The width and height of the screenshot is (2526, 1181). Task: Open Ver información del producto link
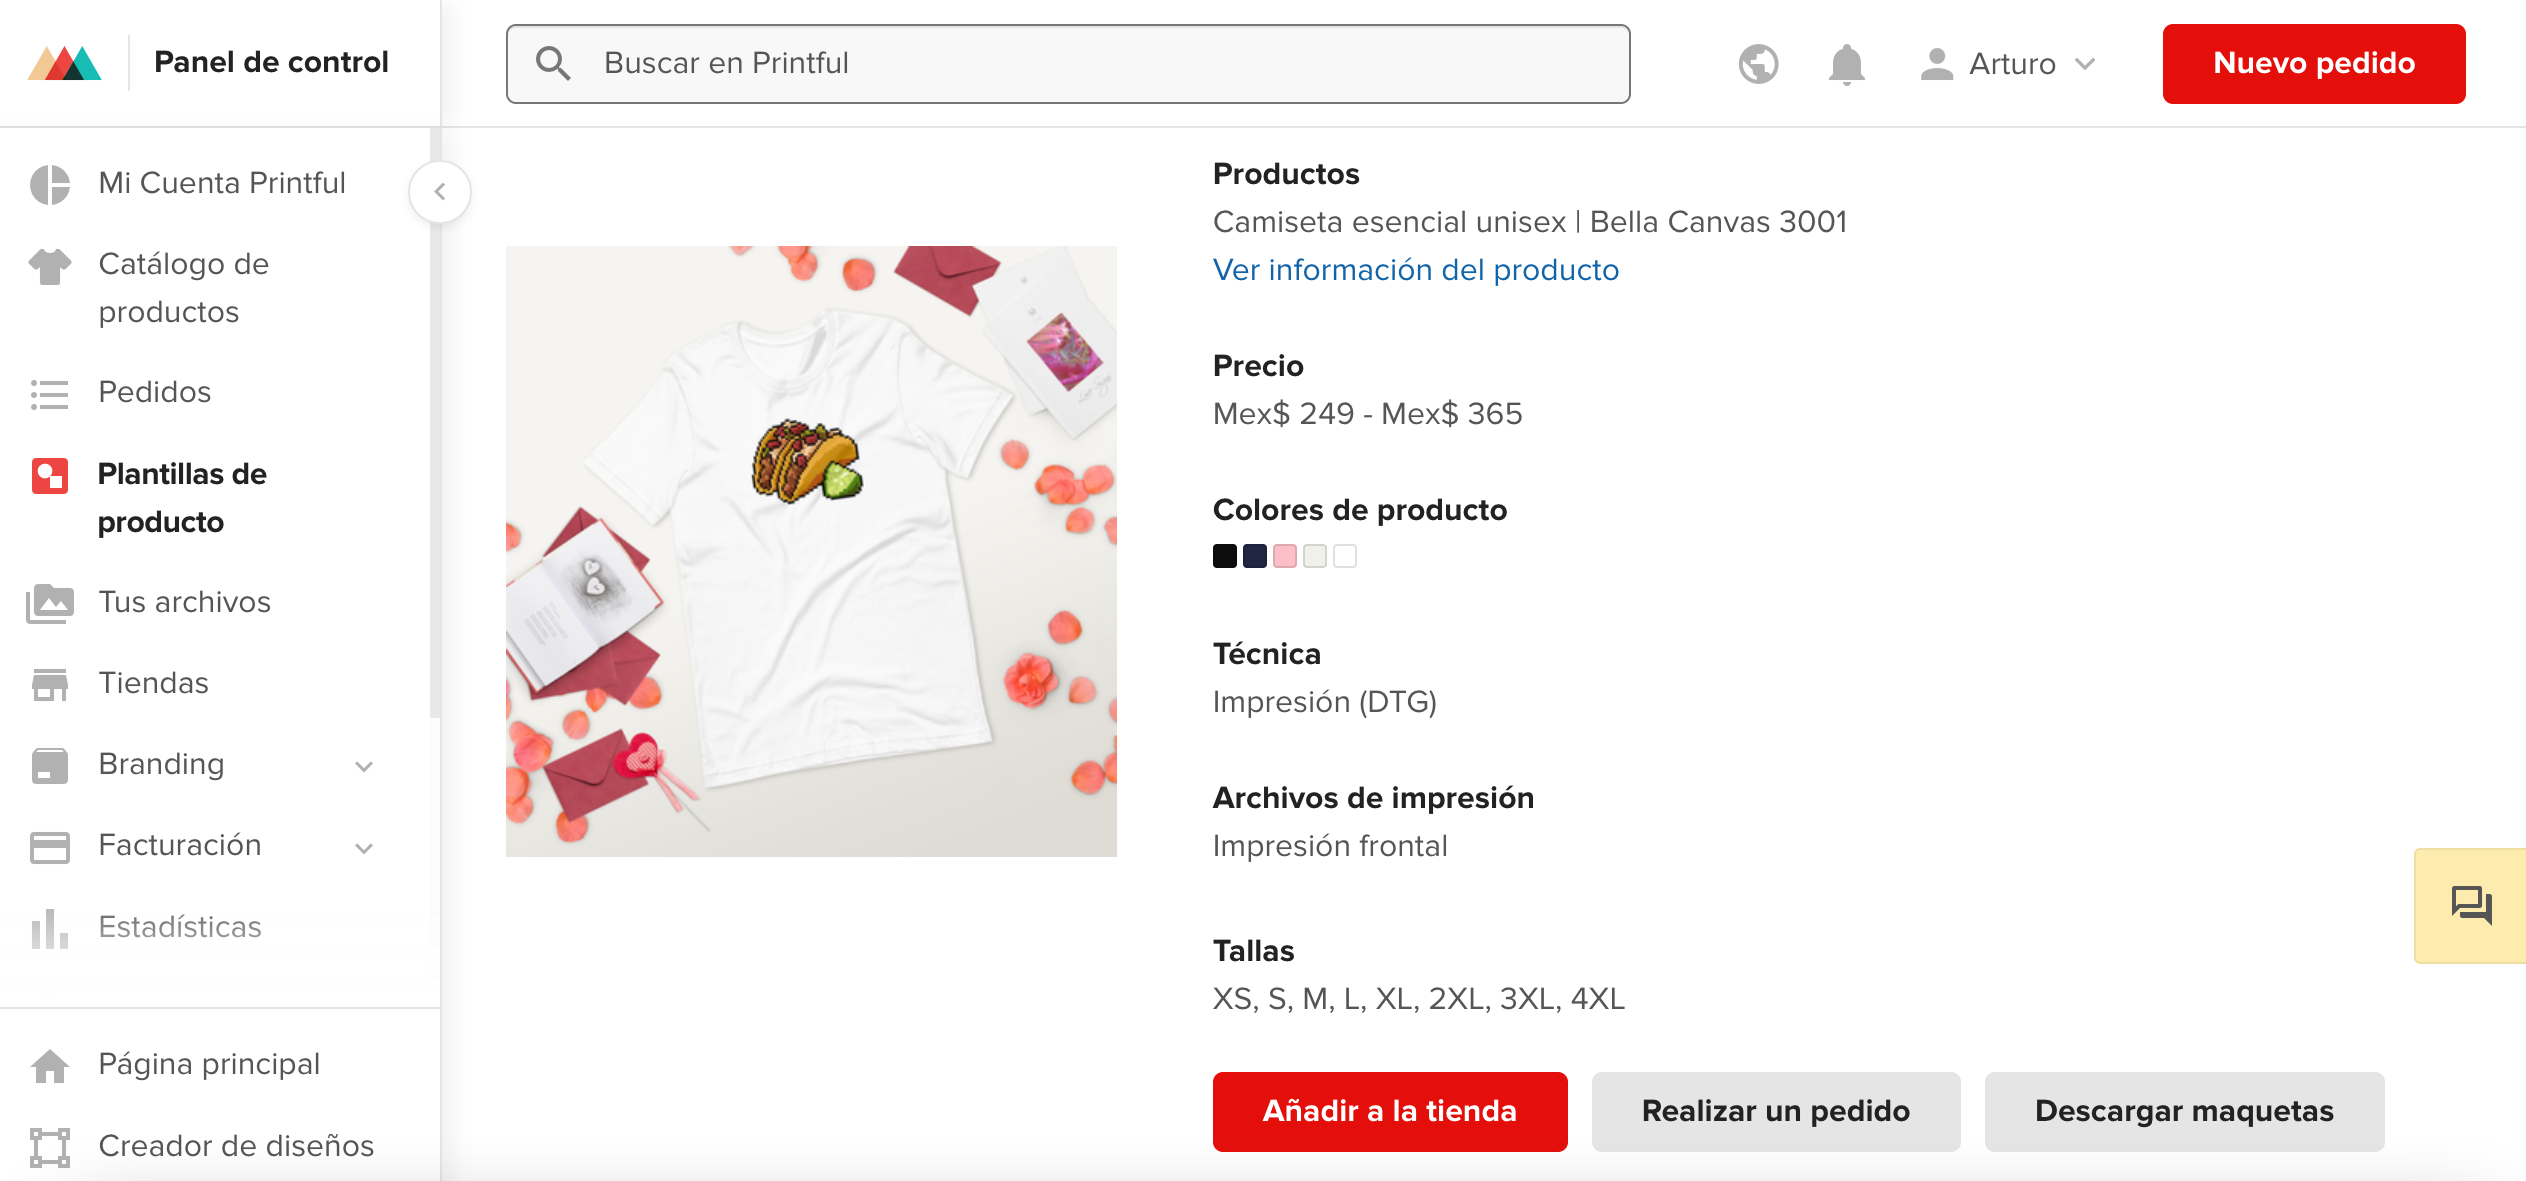(x=1415, y=270)
